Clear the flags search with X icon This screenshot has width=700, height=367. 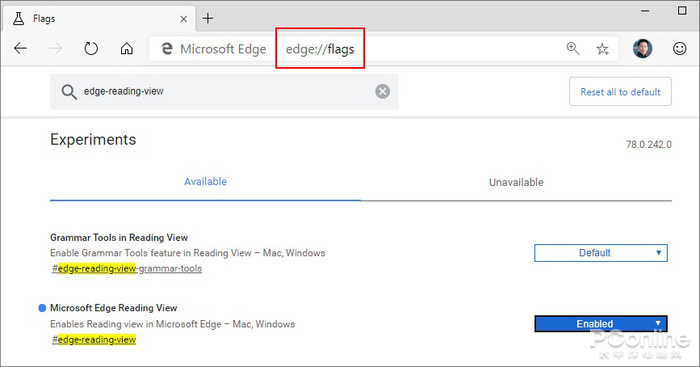pyautogui.click(x=383, y=92)
